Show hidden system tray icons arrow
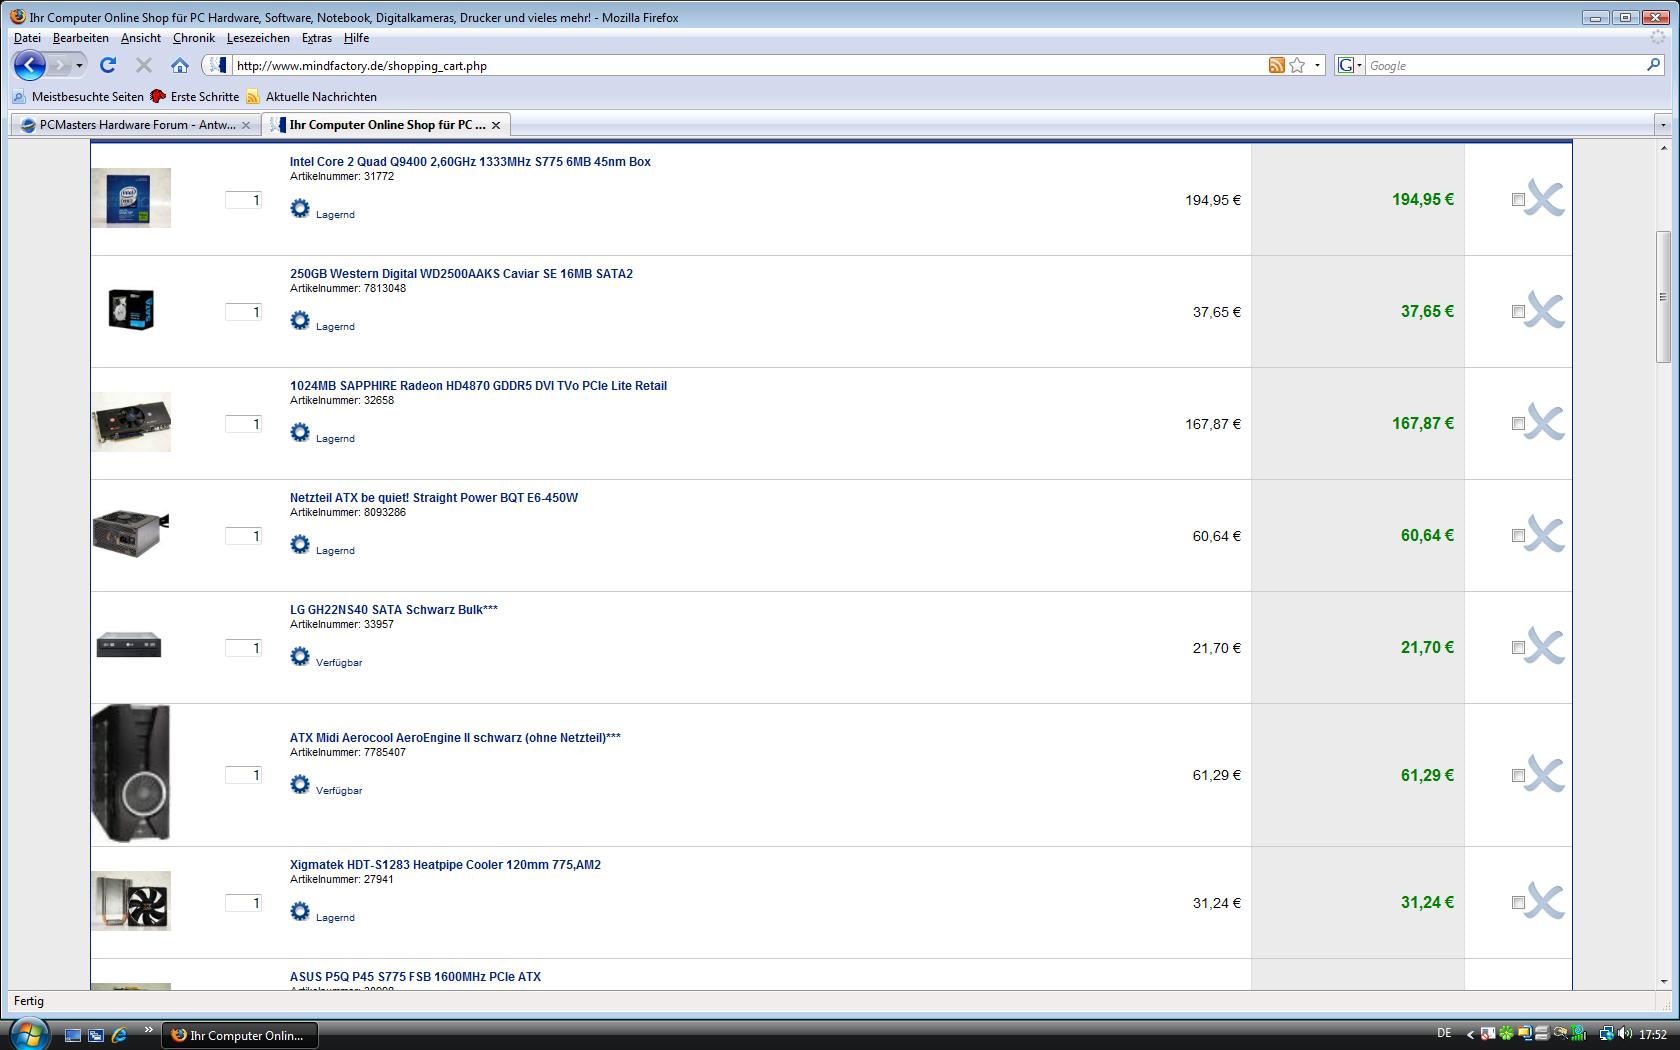The width and height of the screenshot is (1680, 1050). tap(1470, 1035)
